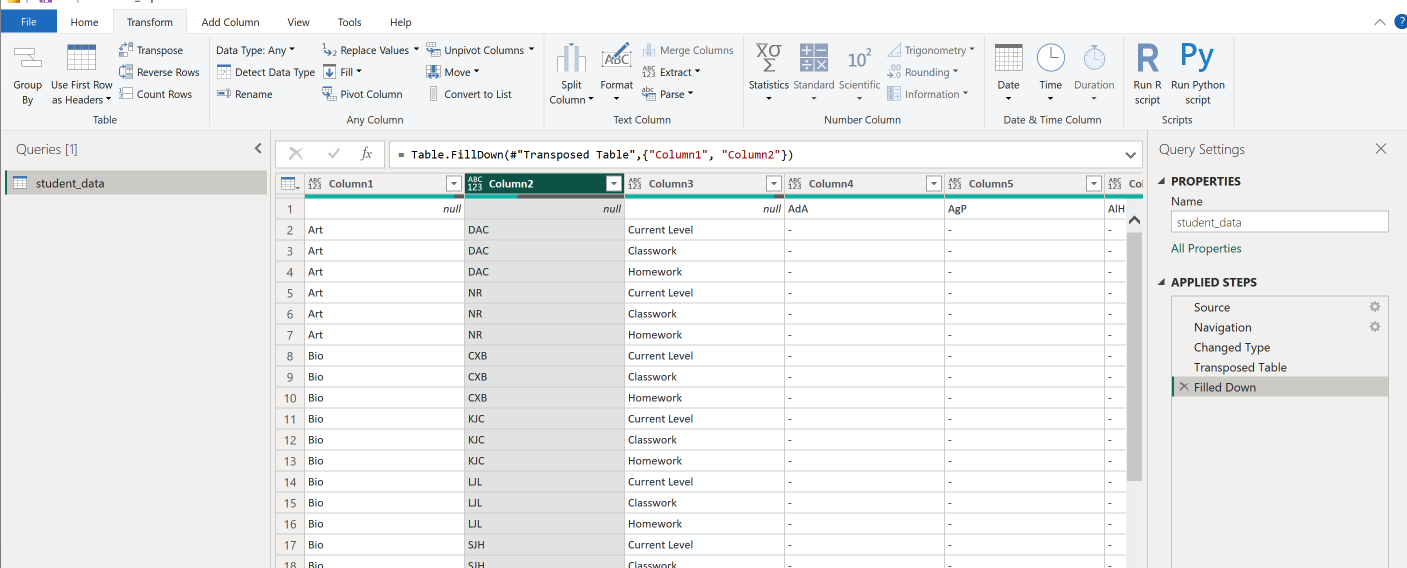Screen dimensions: 1407x568
Task: Switch to the Add Column tab
Action: tap(230, 22)
